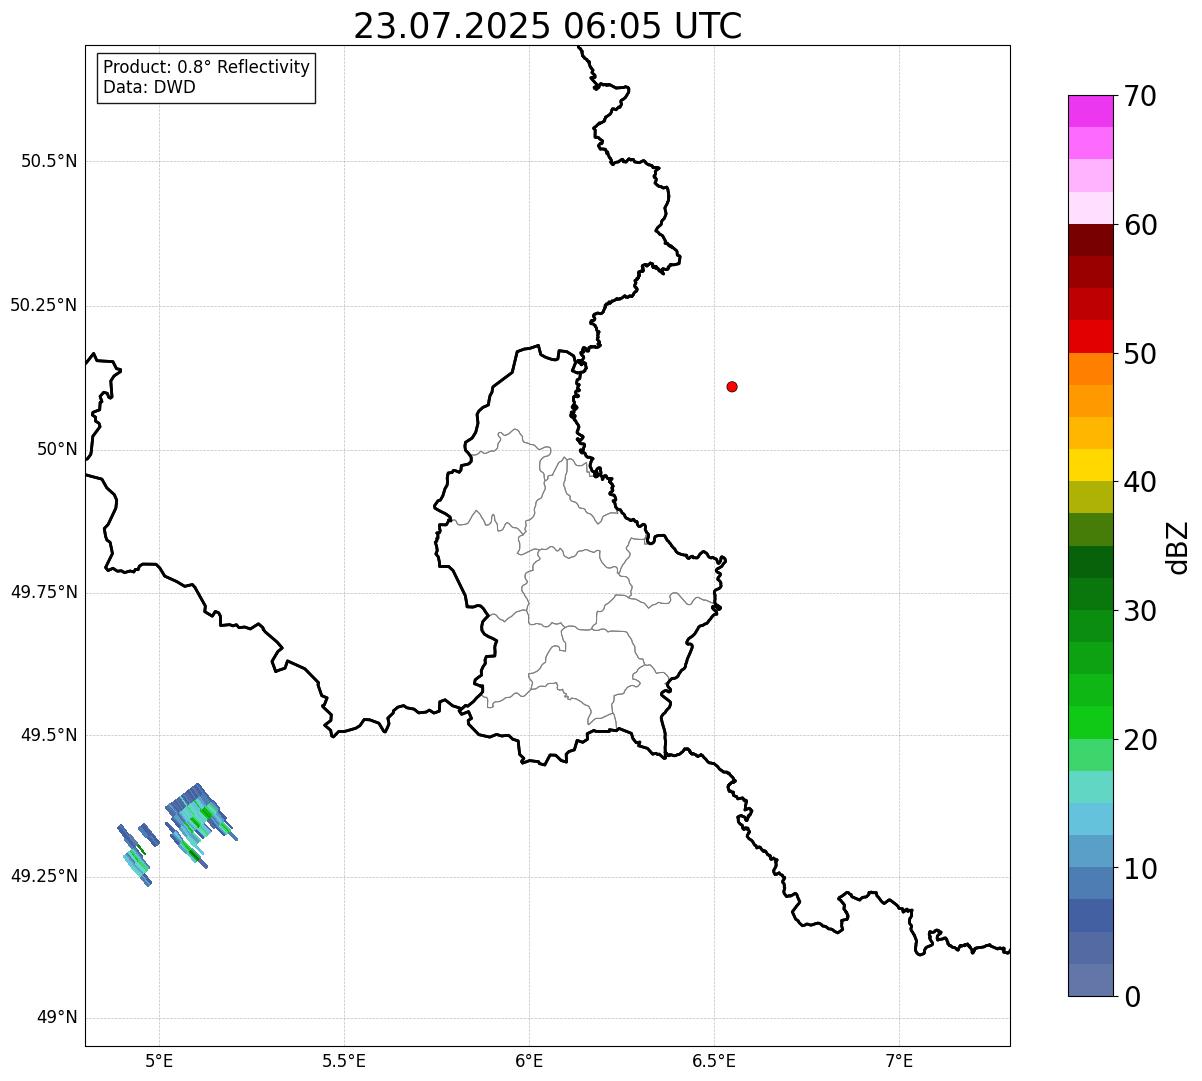Click the bright green swatch just above 20

point(1090,723)
